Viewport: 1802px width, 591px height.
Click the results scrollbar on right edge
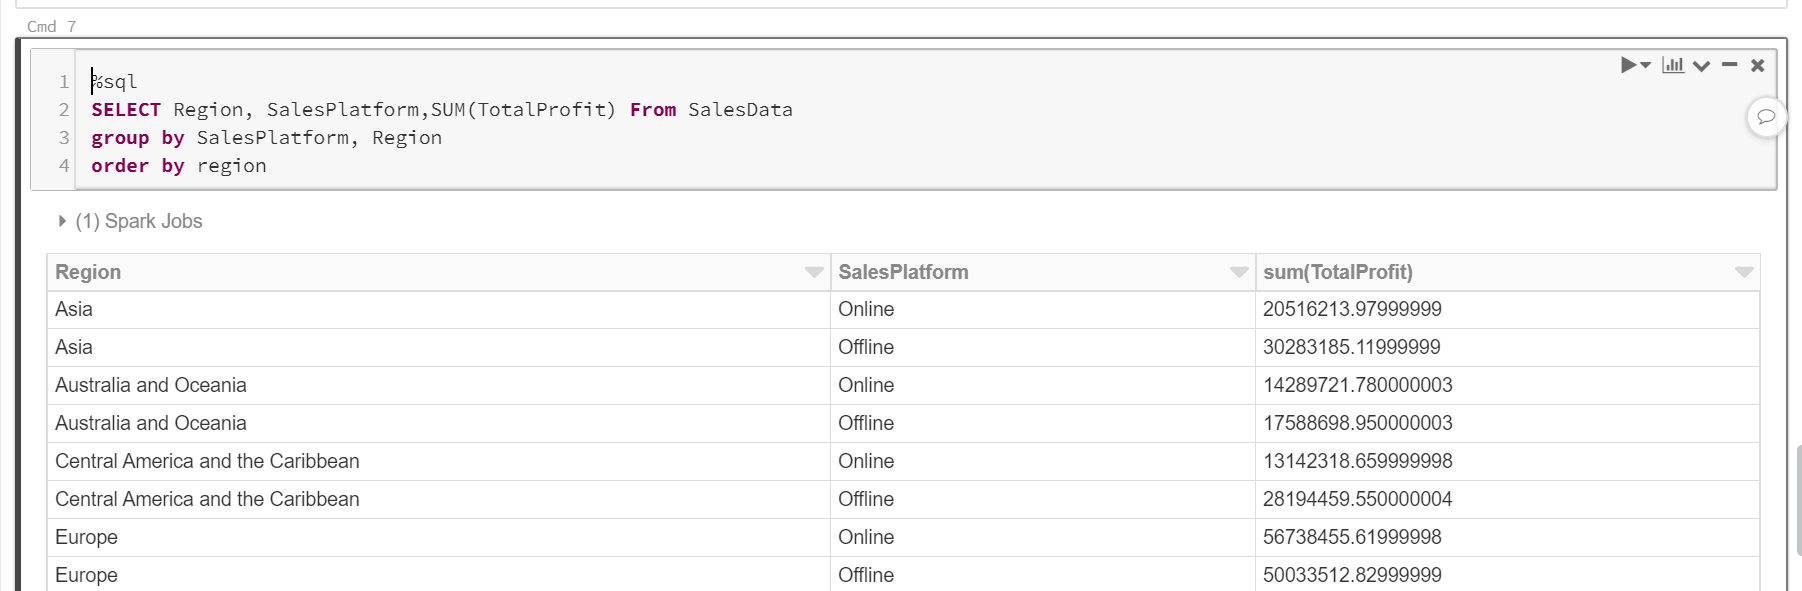pos(1797,500)
